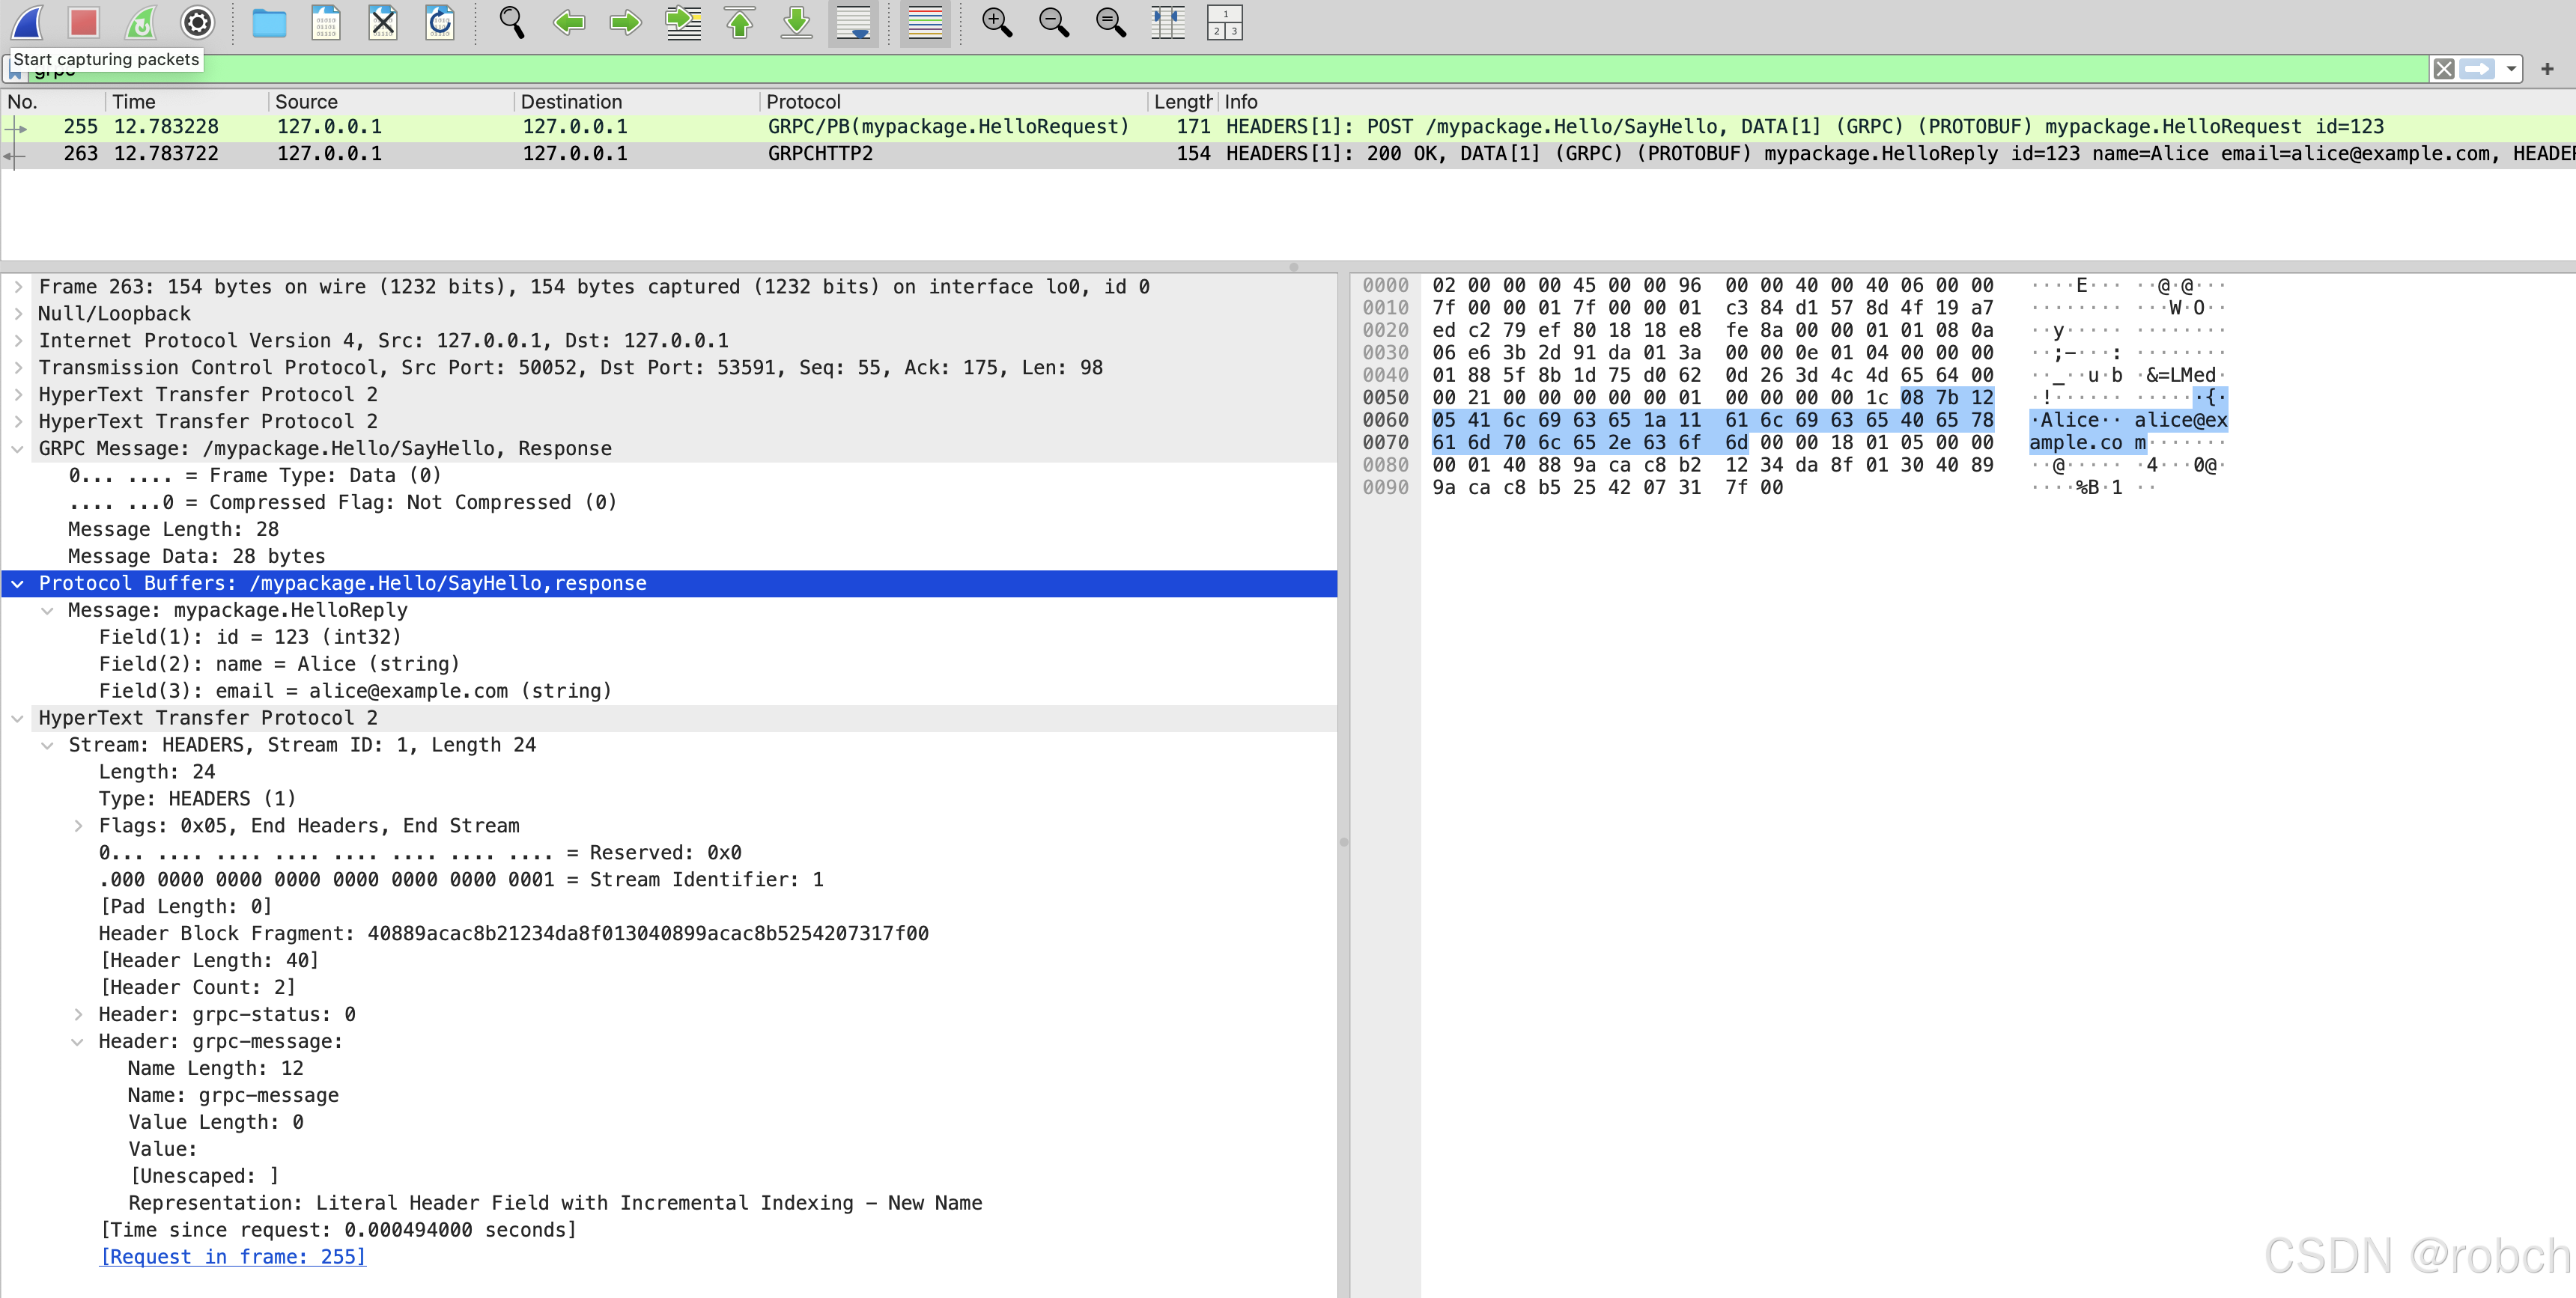
Task: Sort by the Protocol column header
Action: (x=954, y=101)
